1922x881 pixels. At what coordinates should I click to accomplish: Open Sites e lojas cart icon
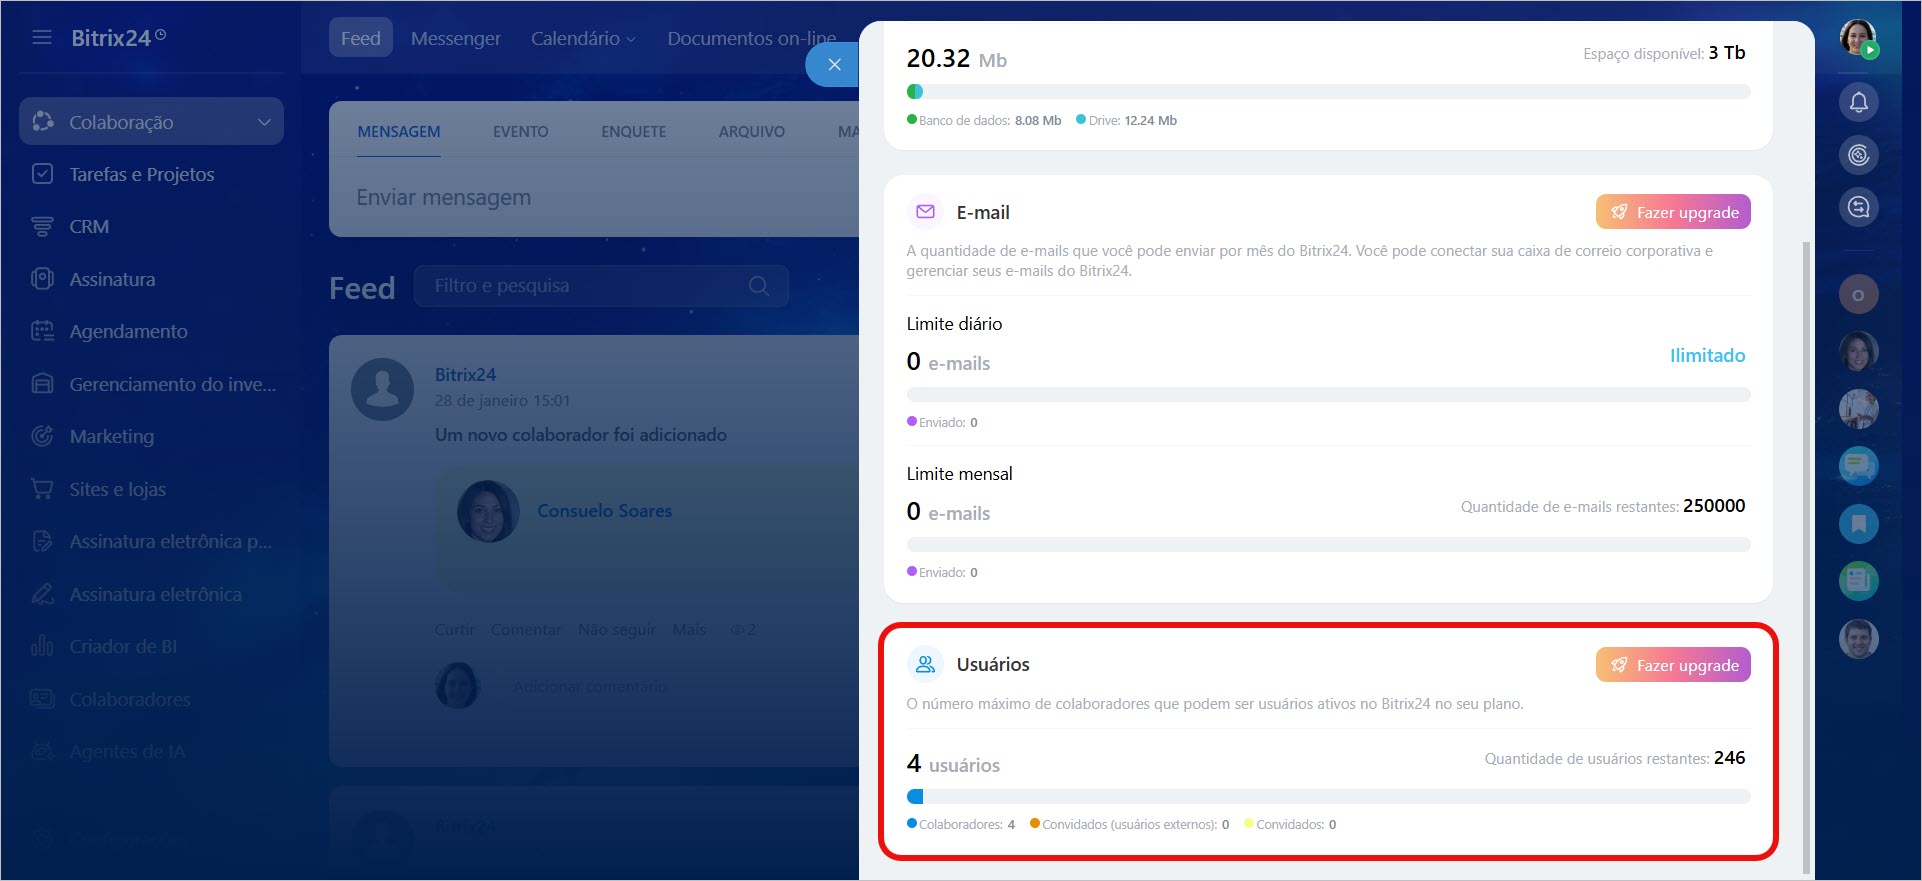(42, 489)
